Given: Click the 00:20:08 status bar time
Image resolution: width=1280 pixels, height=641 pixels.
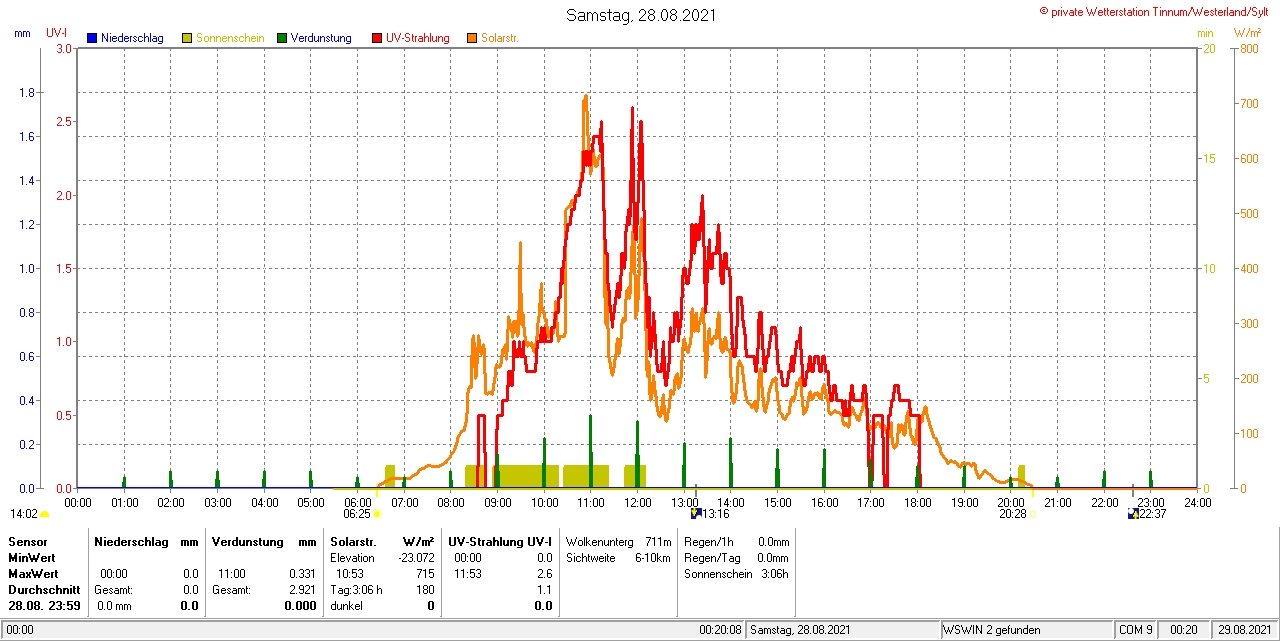Looking at the screenshot, I should [720, 630].
